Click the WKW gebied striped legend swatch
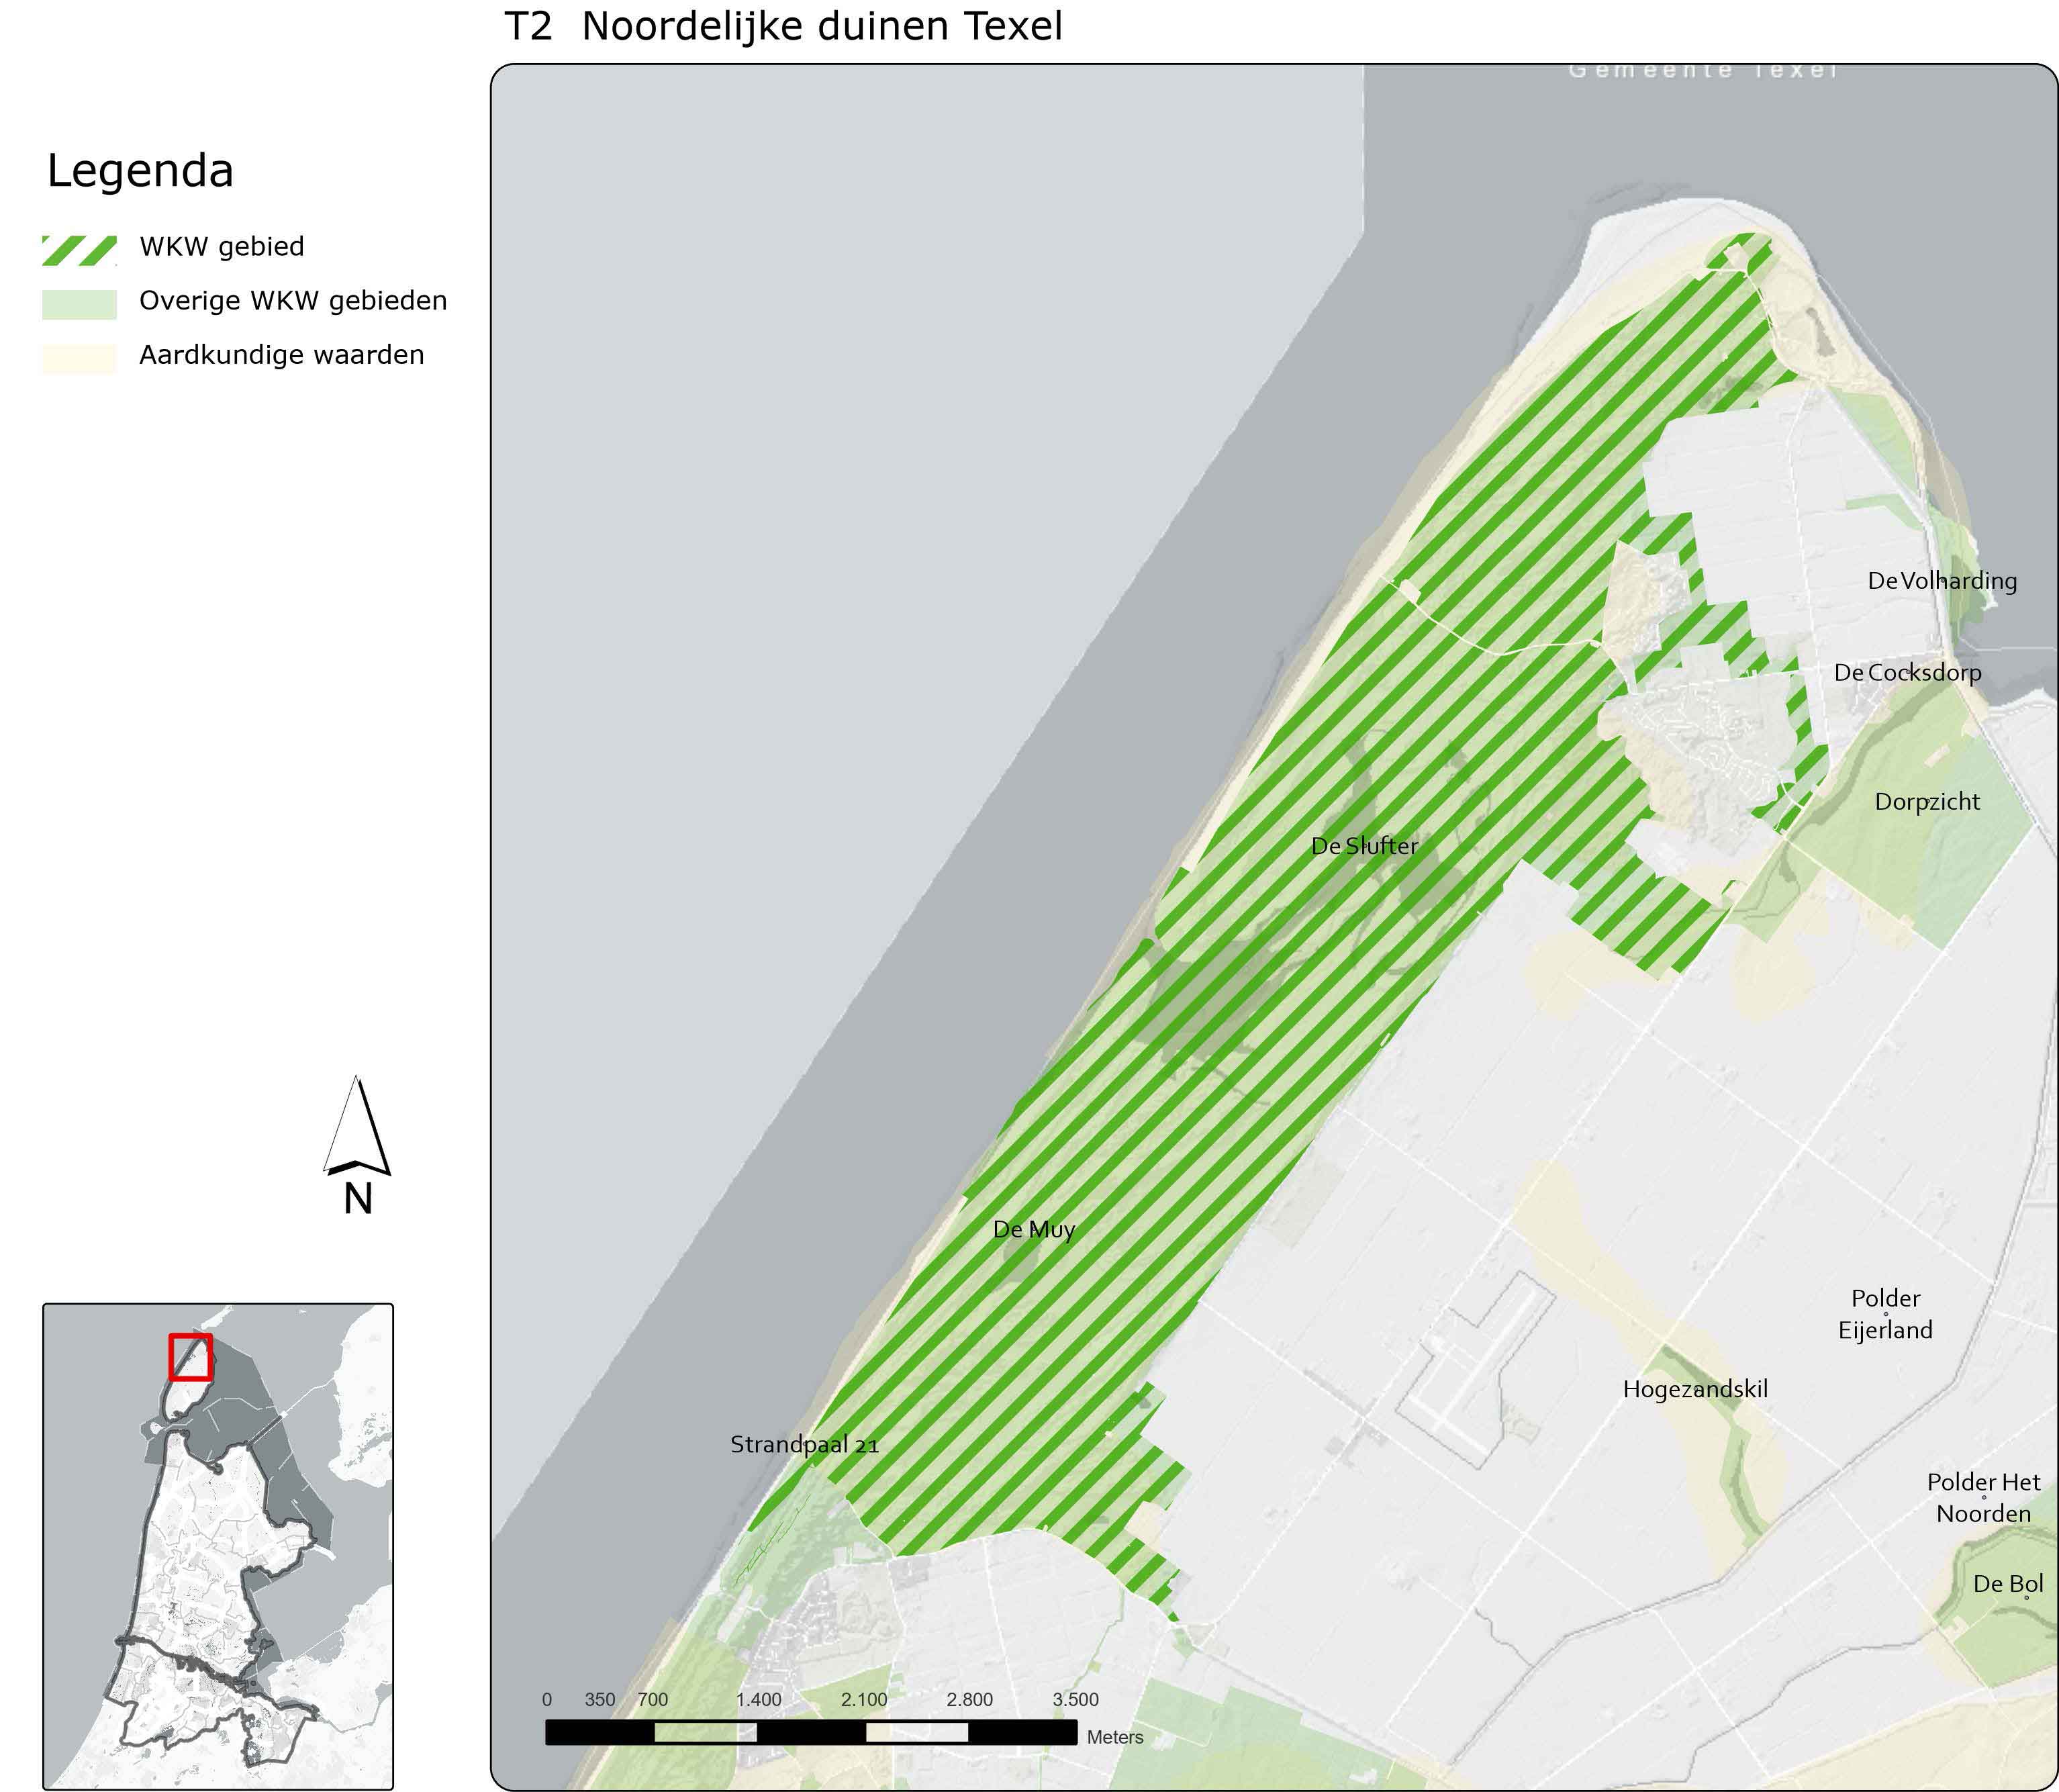Viewport: 2059px width, 1792px height. tap(79, 250)
